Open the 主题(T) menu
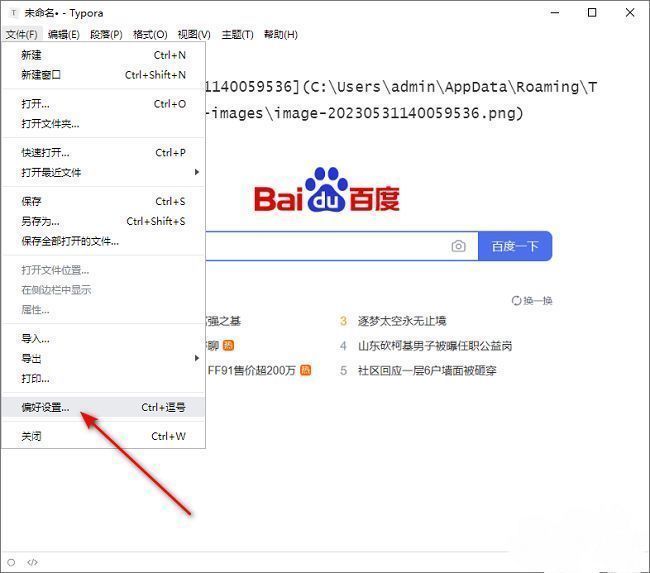 point(235,34)
